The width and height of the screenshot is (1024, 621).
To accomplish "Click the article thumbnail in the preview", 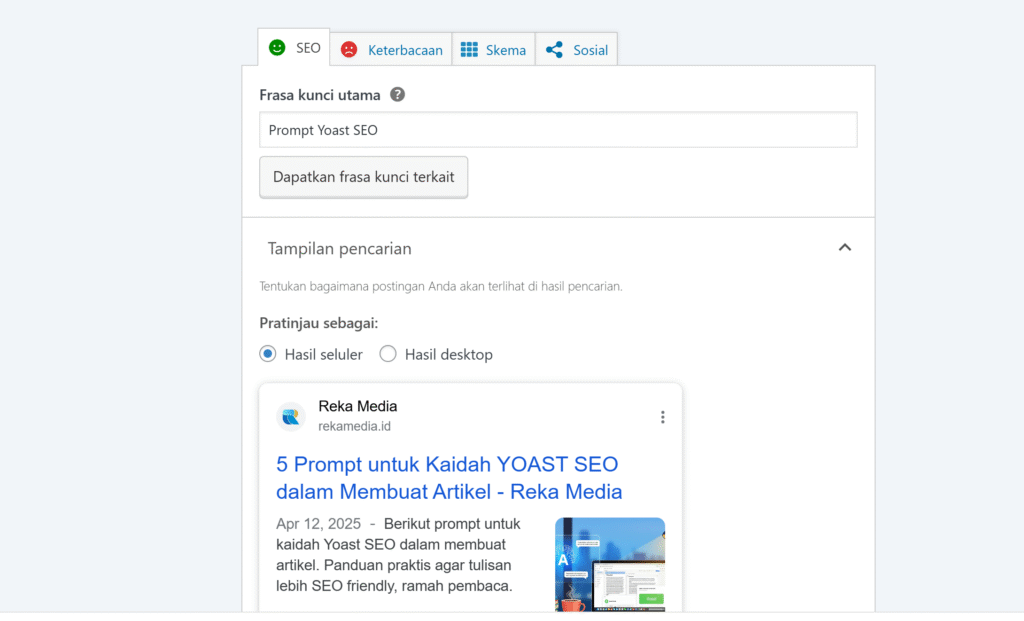I will 610,564.
